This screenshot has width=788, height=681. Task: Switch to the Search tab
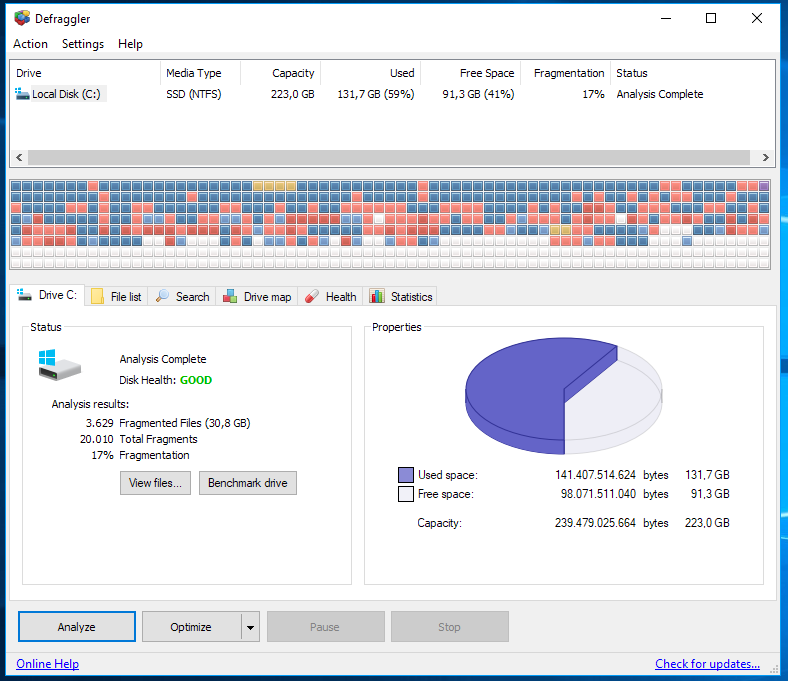pyautogui.click(x=182, y=297)
